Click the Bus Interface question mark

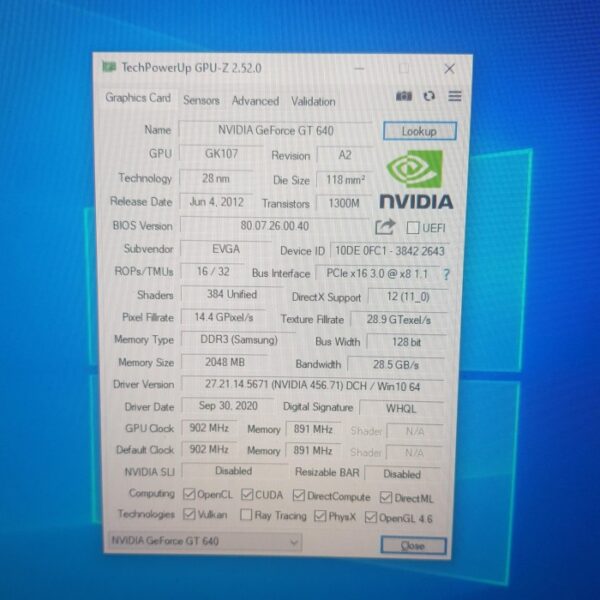[x=446, y=274]
